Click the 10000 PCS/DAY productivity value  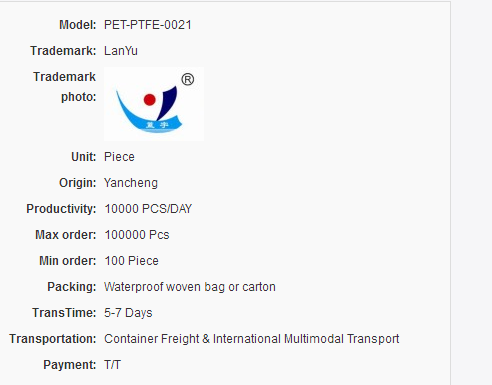[148, 209]
